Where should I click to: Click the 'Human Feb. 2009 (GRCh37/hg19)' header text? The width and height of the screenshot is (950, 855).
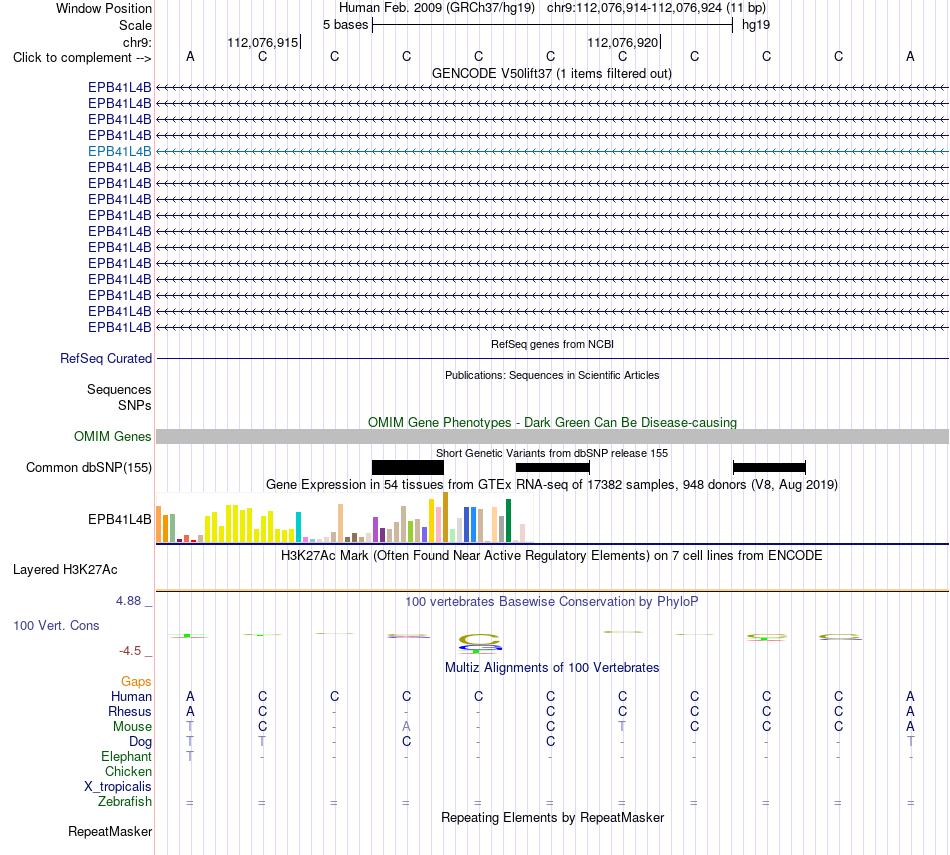click(437, 8)
